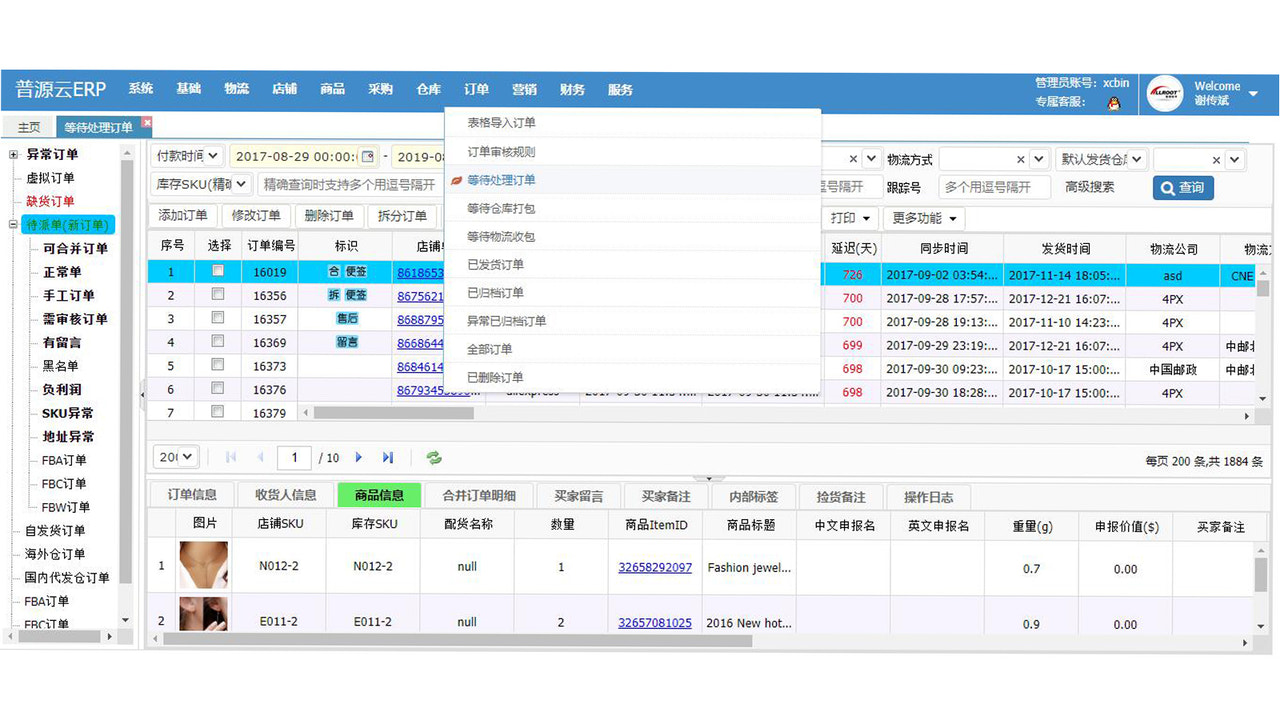Switch to the 收货人信息 tab
1280x720 pixels.
[x=286, y=495]
